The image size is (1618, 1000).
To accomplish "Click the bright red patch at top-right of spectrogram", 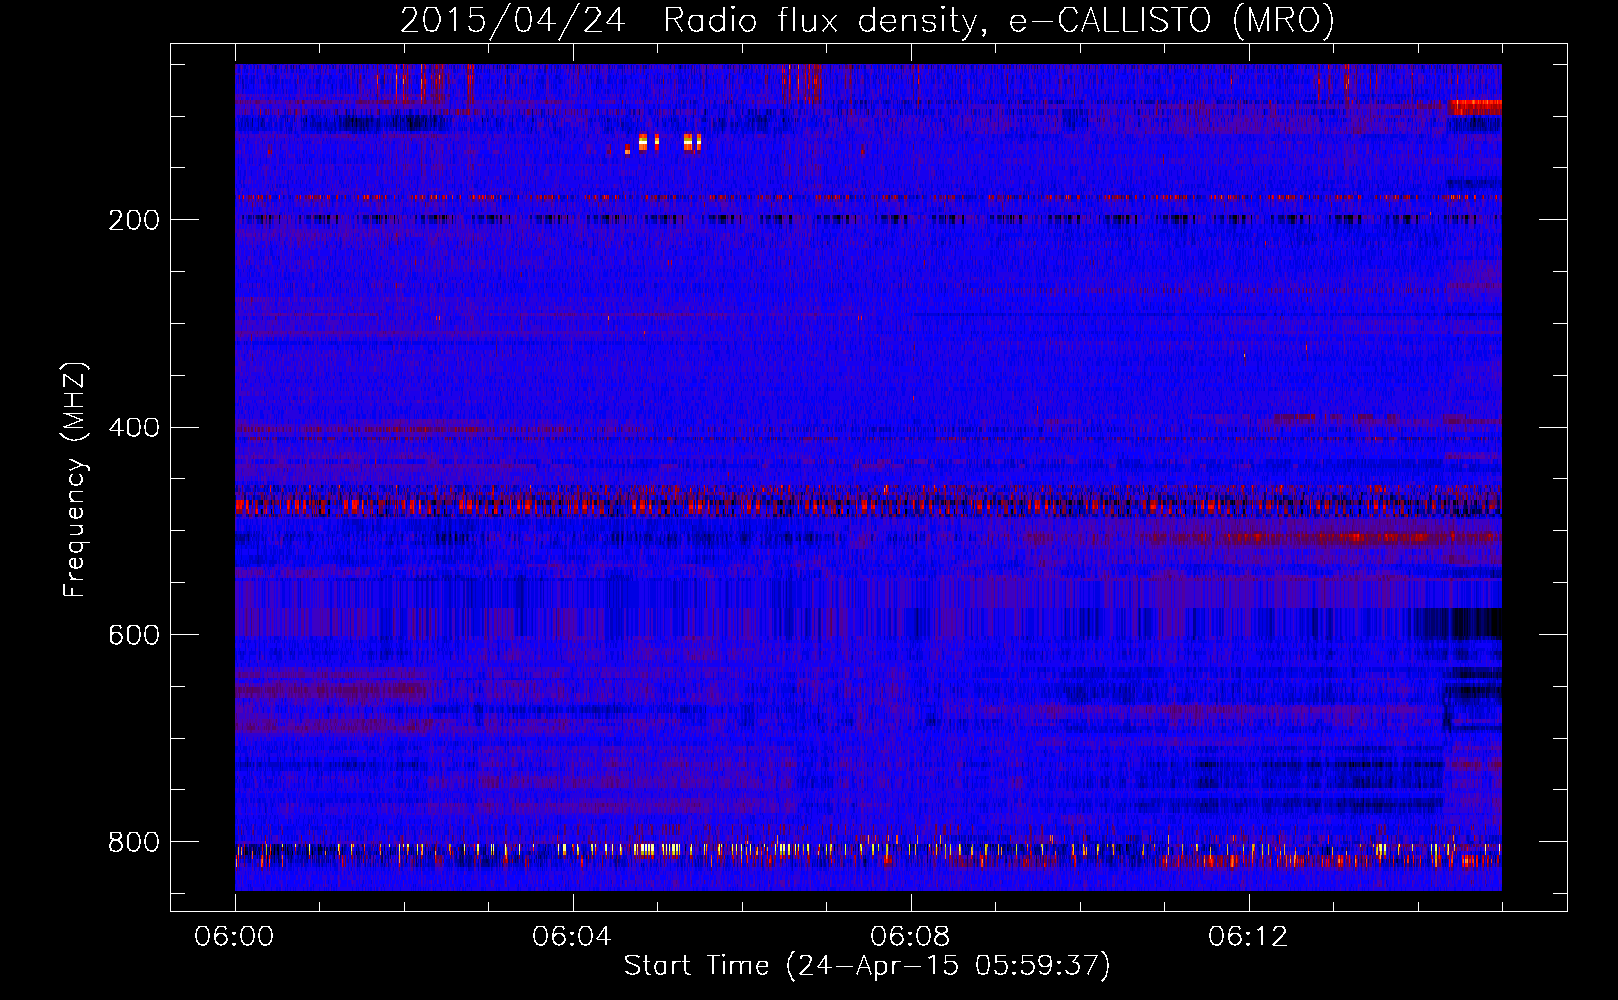I will 1475,107.
